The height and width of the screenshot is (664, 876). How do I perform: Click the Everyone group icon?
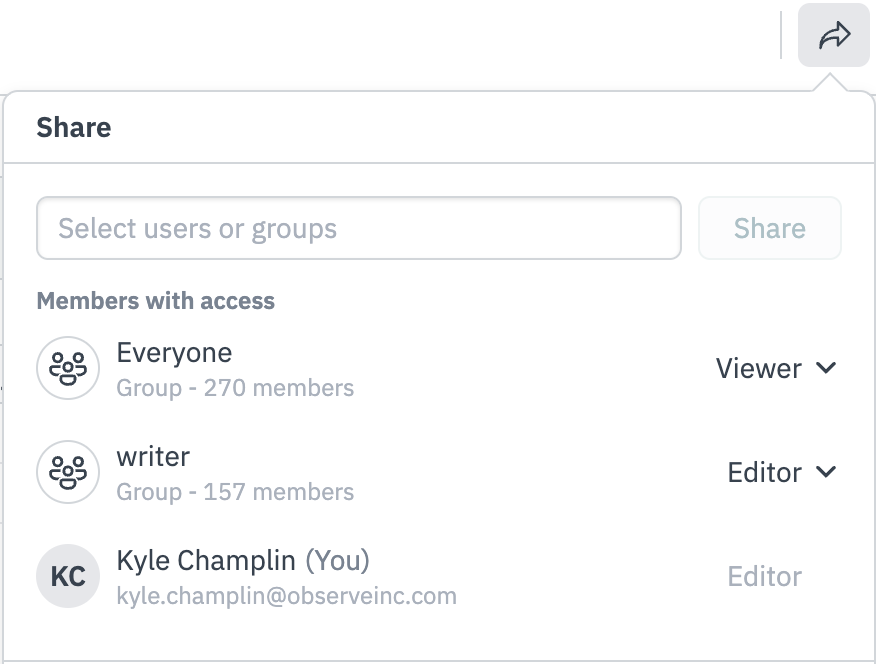coord(68,368)
